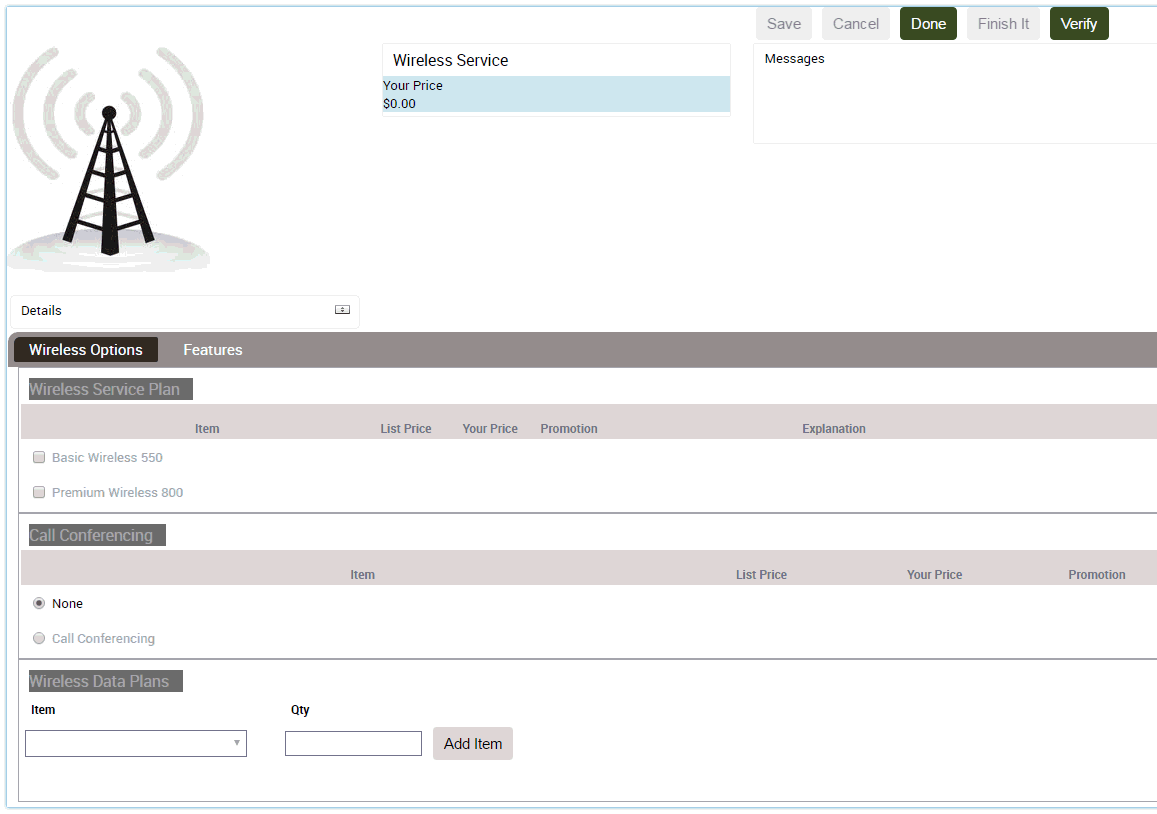Click the expand icon on the Details panel
Image resolution: width=1157 pixels, height=814 pixels.
tap(341, 310)
